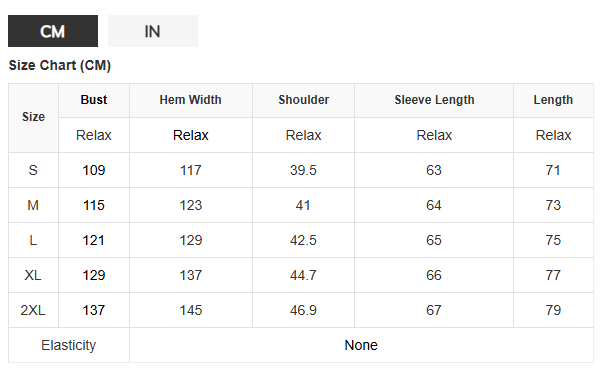Select the S size row label
Viewport: 604px width, 374px height.
click(x=34, y=170)
